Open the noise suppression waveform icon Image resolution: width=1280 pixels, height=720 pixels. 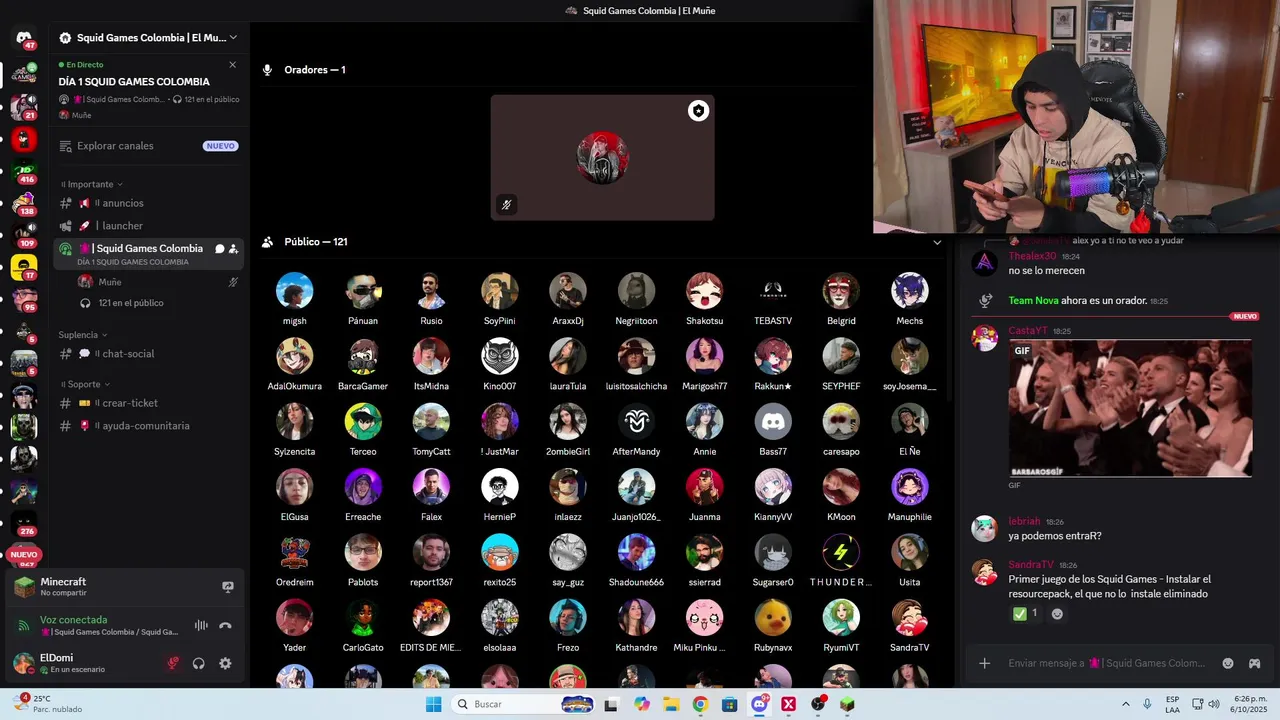(x=201, y=625)
